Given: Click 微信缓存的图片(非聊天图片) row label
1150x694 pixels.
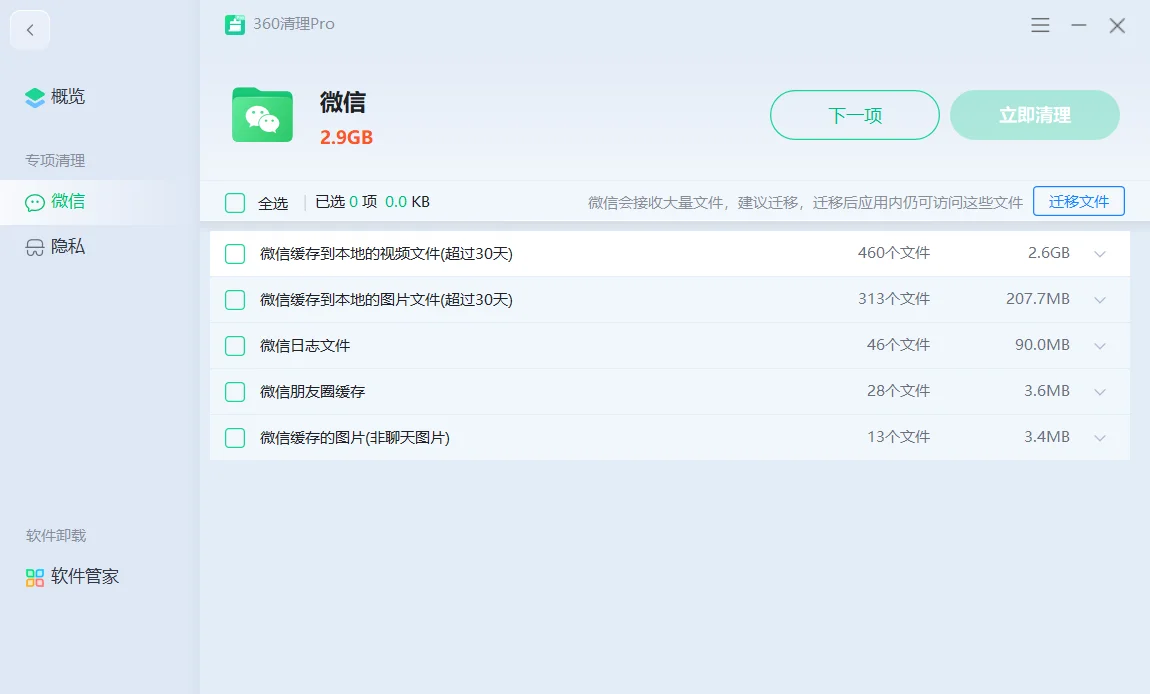Looking at the screenshot, I should [355, 438].
